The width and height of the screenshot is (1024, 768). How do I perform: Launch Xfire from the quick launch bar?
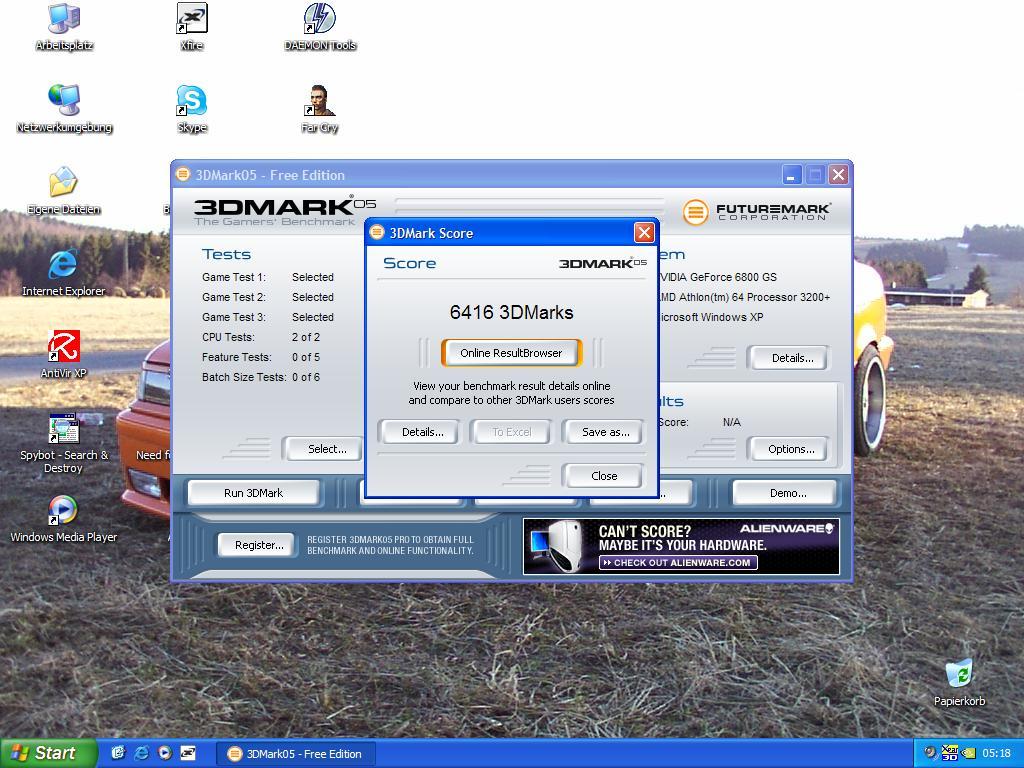[188, 754]
